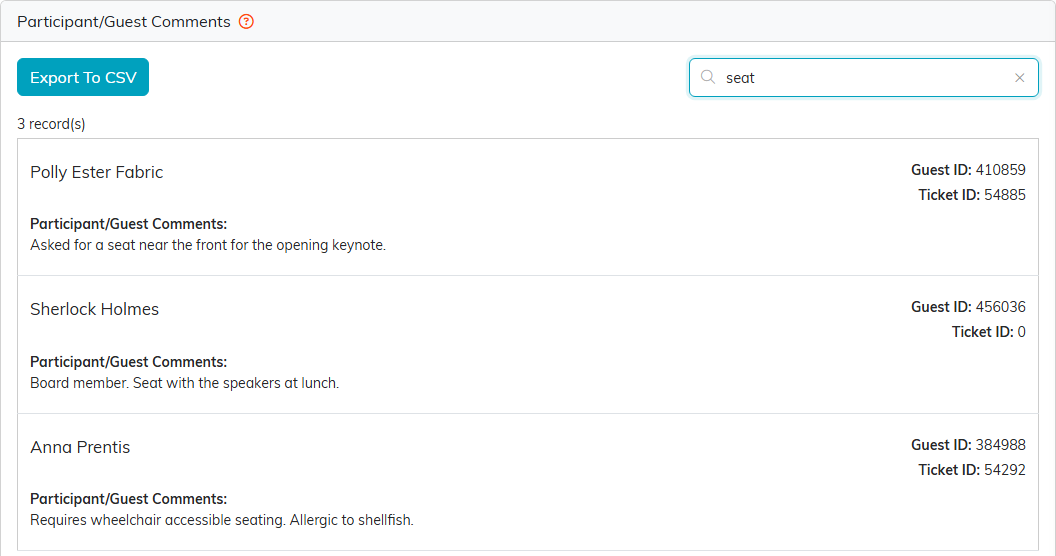The height and width of the screenshot is (556, 1056).
Task: Select Ticket ID 54292
Action: [972, 470]
